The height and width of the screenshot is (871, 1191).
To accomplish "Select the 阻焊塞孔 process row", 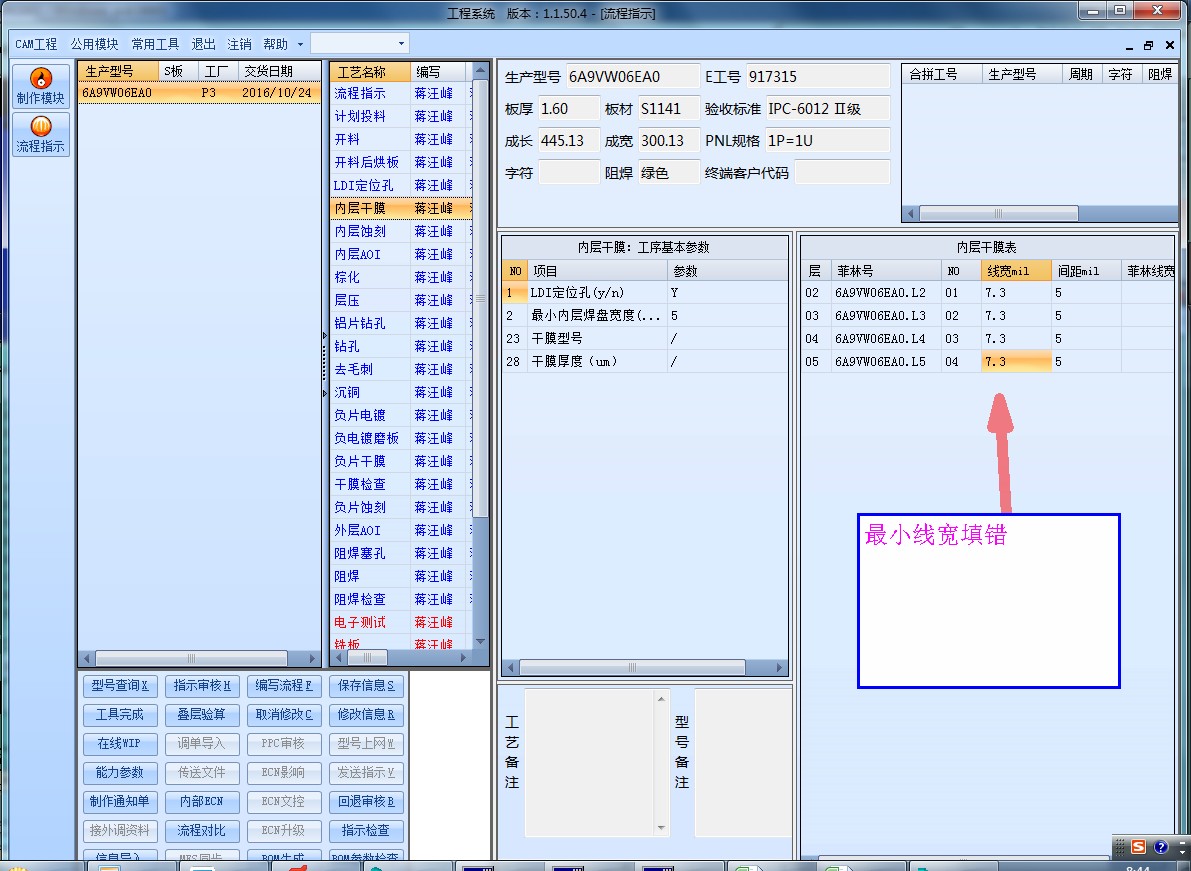I will coord(401,554).
